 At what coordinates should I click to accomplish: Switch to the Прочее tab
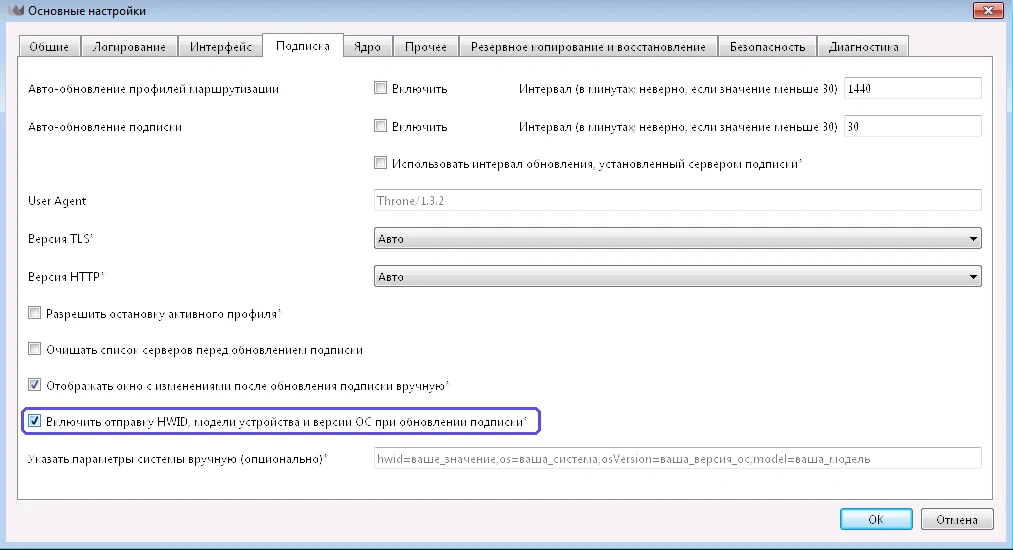(426, 47)
